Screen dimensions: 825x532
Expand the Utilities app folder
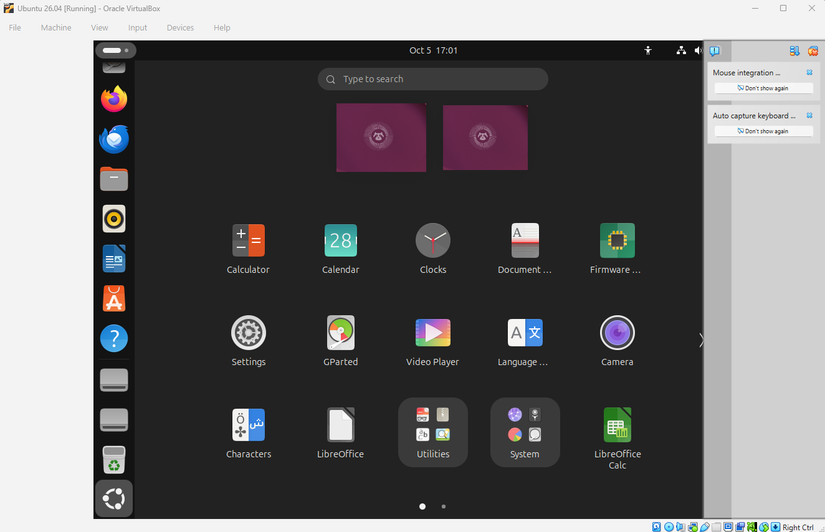432,432
